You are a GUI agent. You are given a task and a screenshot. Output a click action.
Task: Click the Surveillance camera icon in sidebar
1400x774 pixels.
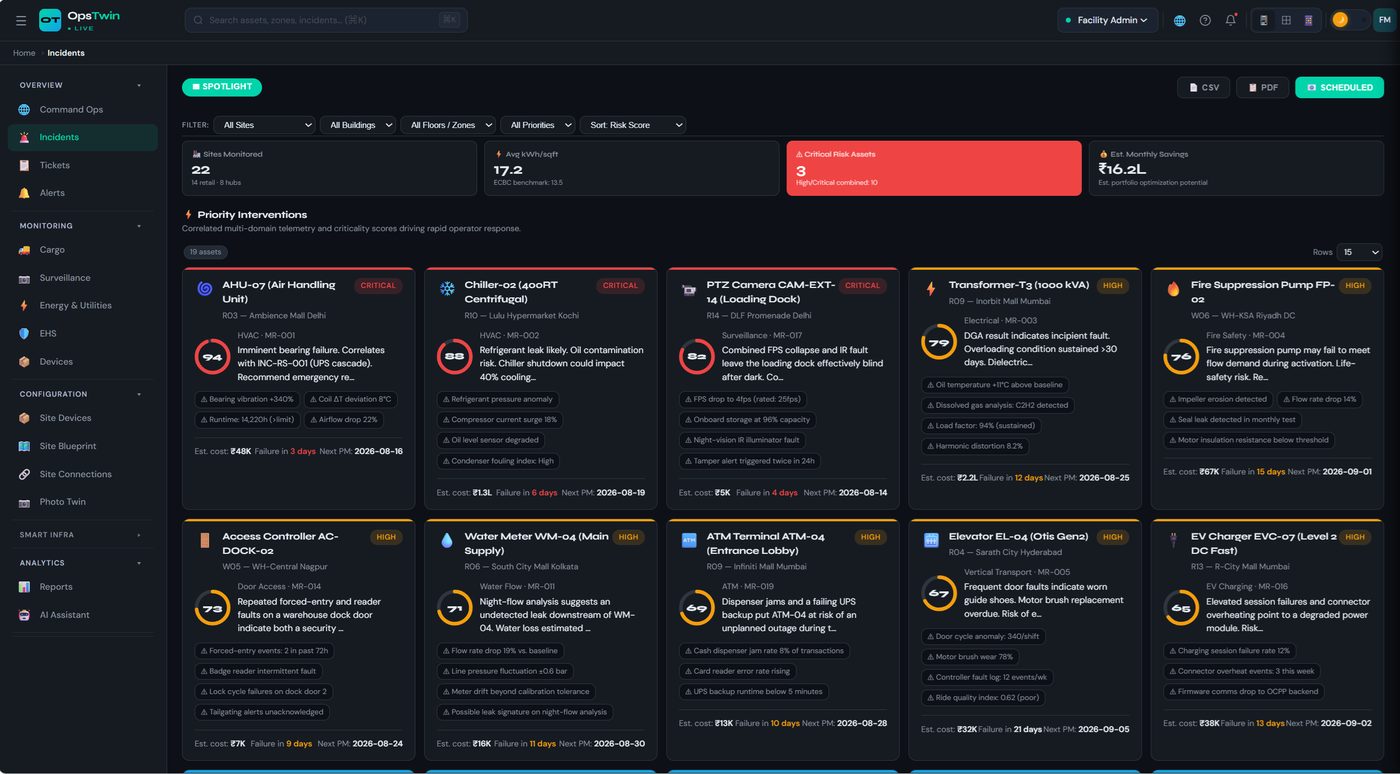[24, 278]
